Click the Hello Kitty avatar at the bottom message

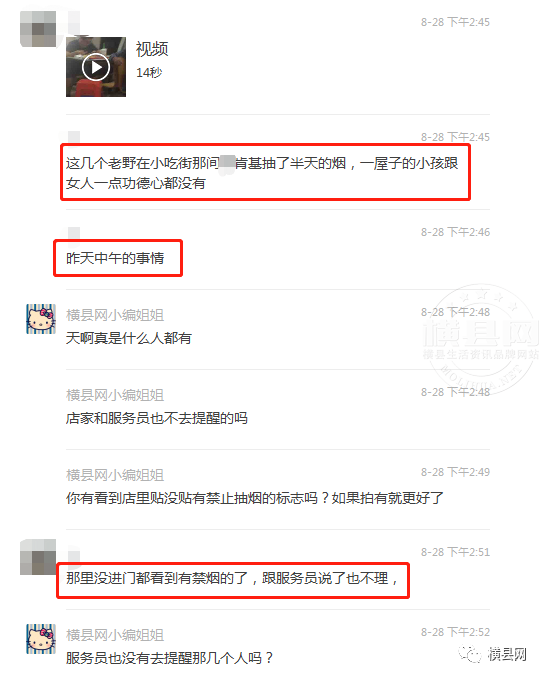(x=41, y=639)
